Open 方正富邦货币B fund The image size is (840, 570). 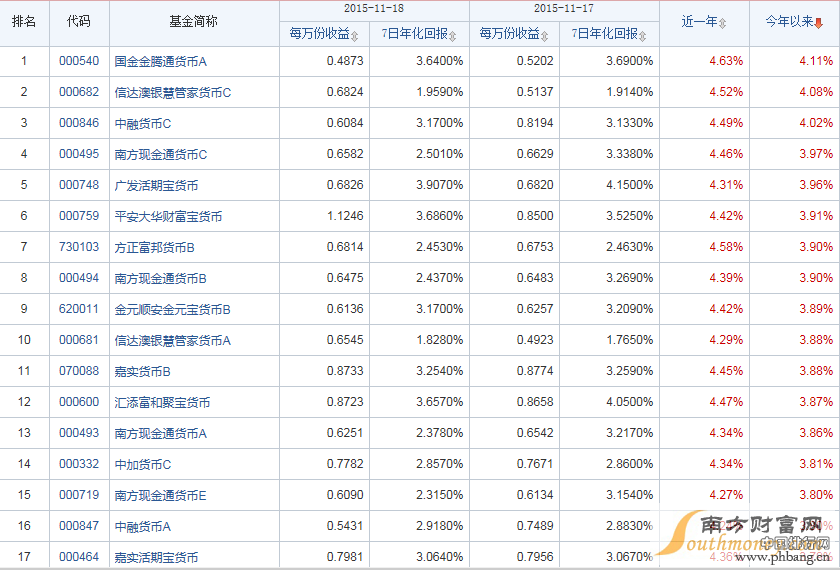(x=155, y=248)
